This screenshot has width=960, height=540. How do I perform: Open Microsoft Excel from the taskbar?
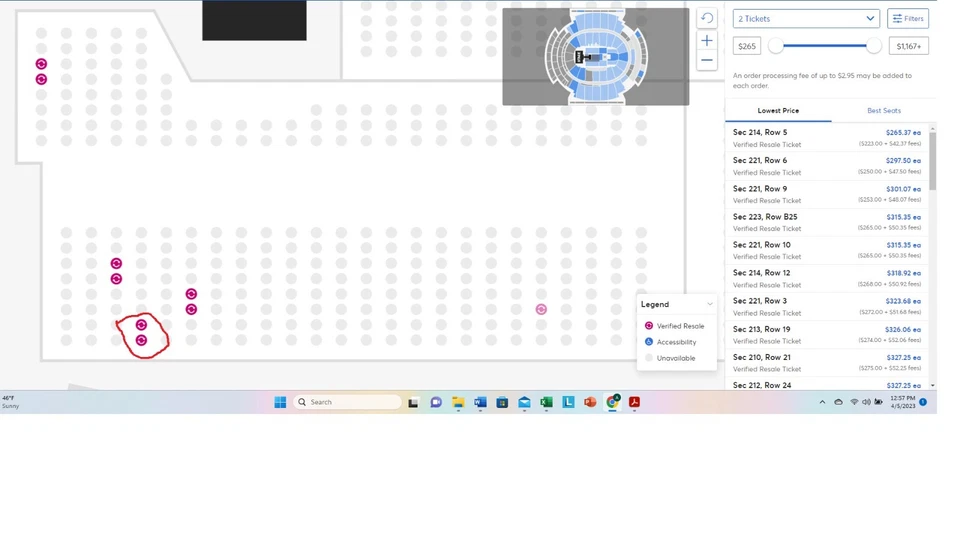[546, 402]
